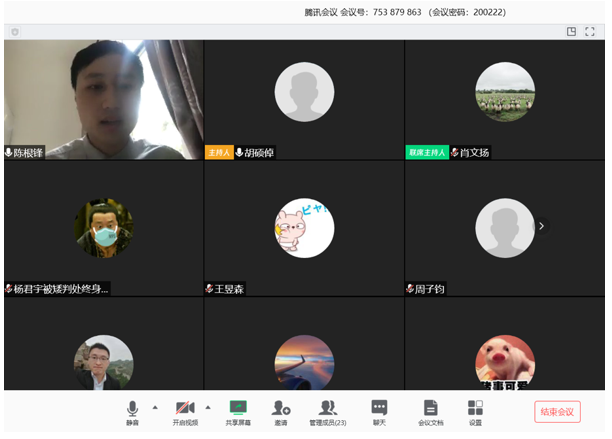Switch the video layout view

(571, 32)
